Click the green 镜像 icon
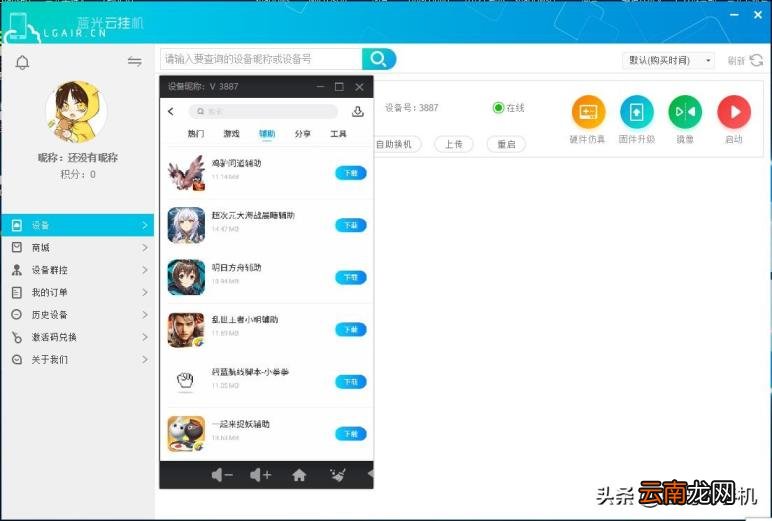This screenshot has height=521, width=772. [x=685, y=112]
